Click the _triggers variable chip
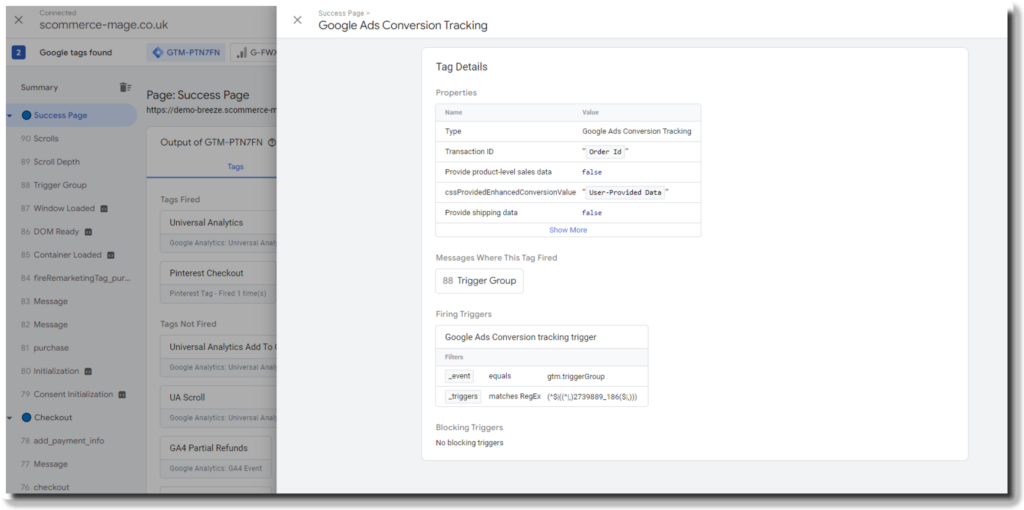 (x=463, y=396)
